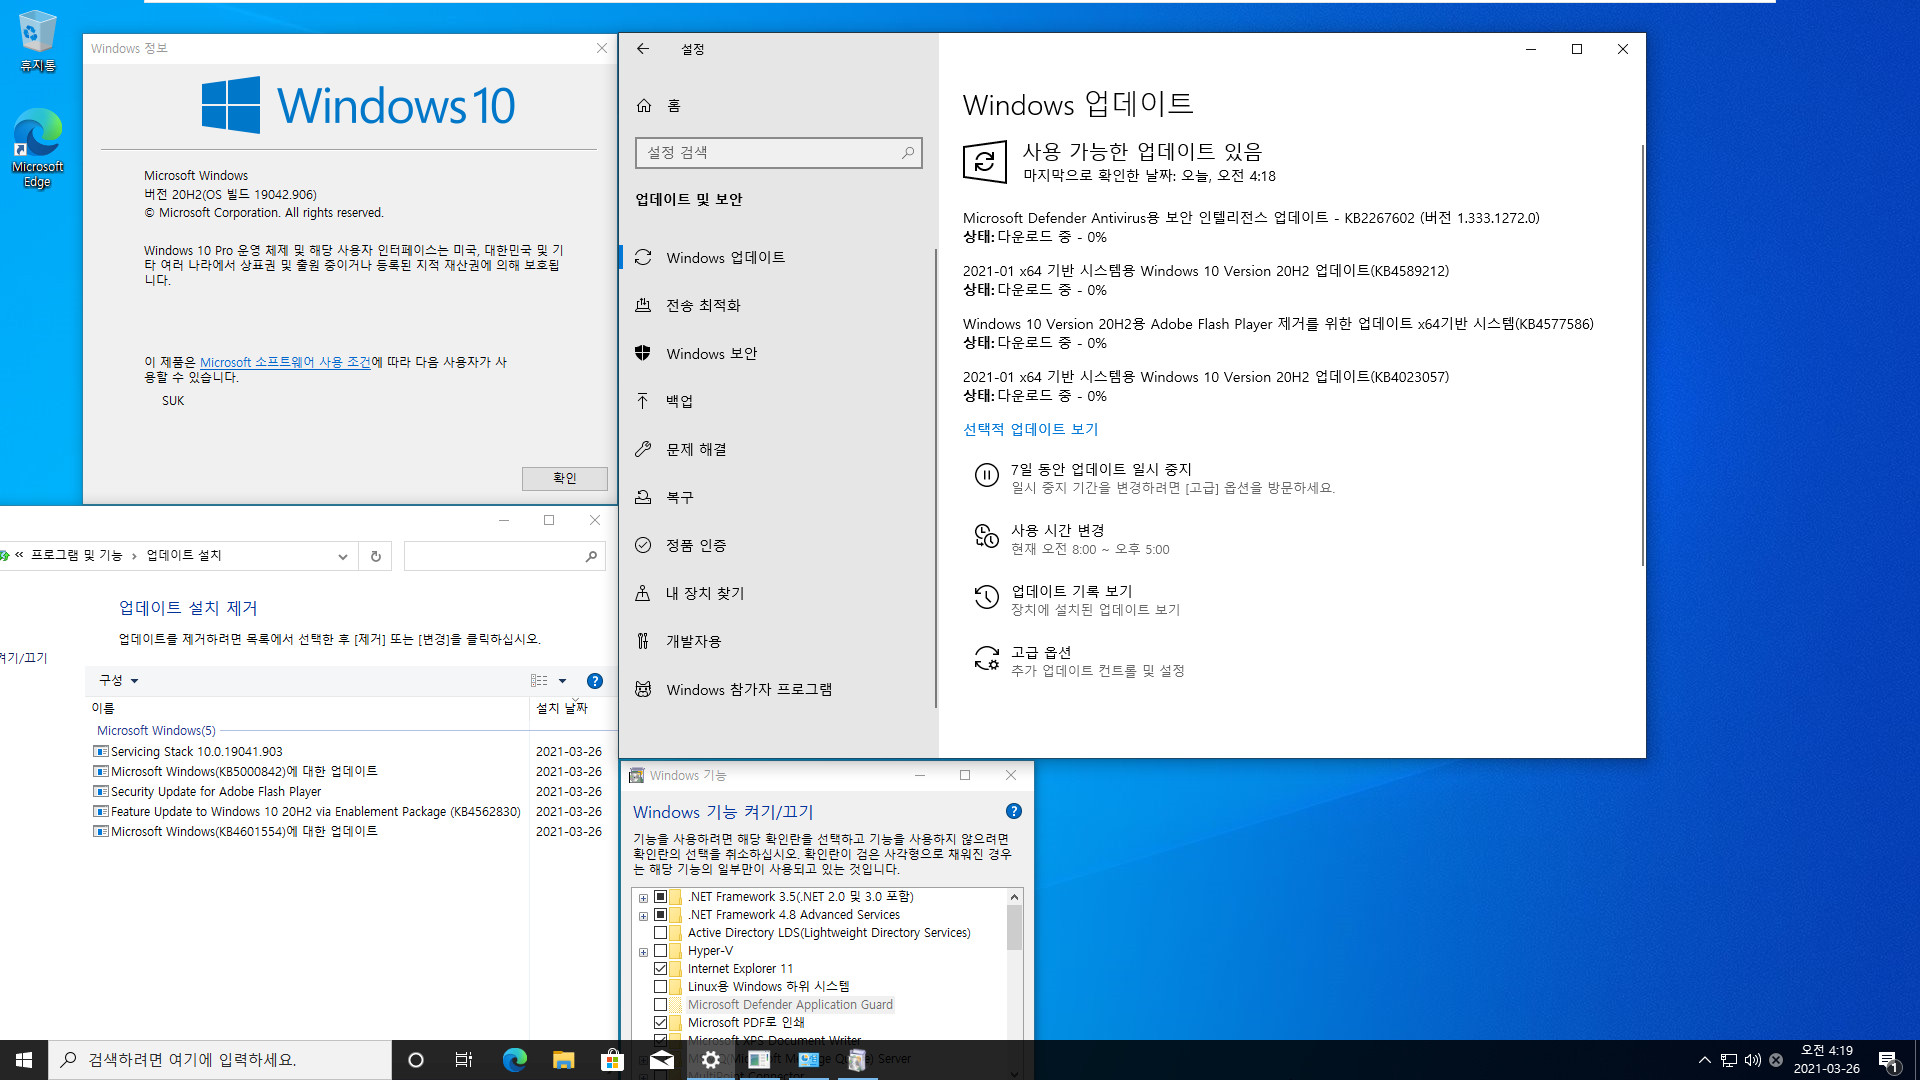Expand the Hyper-V tree node

643,952
